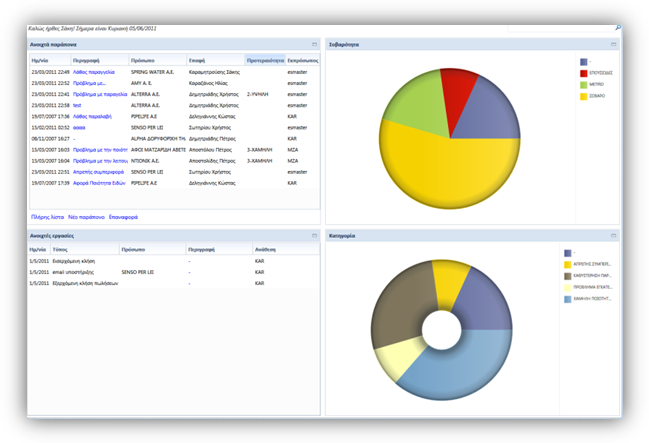Image resolution: width=649 pixels, height=443 pixels.
Task: Click SENSO PER LEI in open tasks table
Action: coord(137,272)
